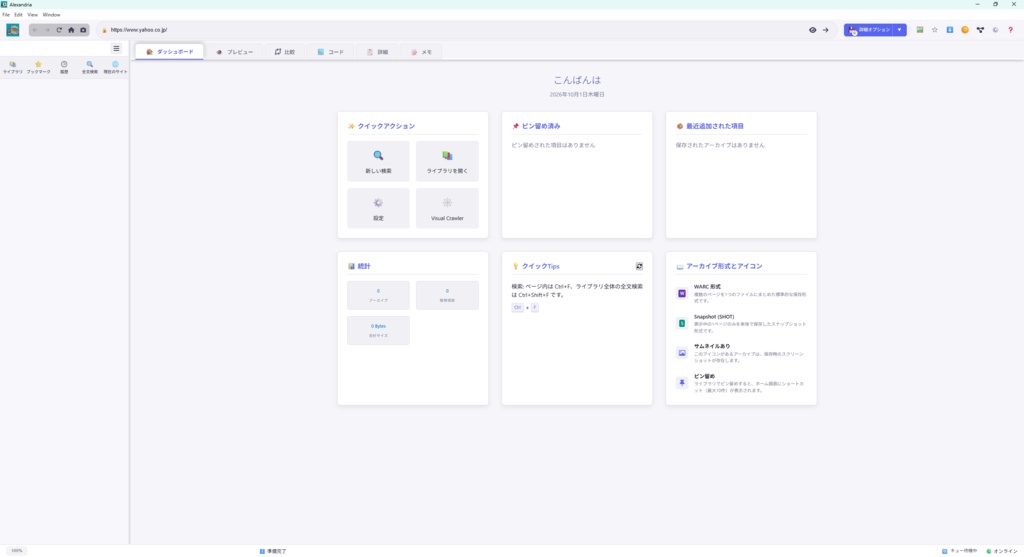Switch to the メモ tab
This screenshot has width=1024, height=557.
[421, 52]
